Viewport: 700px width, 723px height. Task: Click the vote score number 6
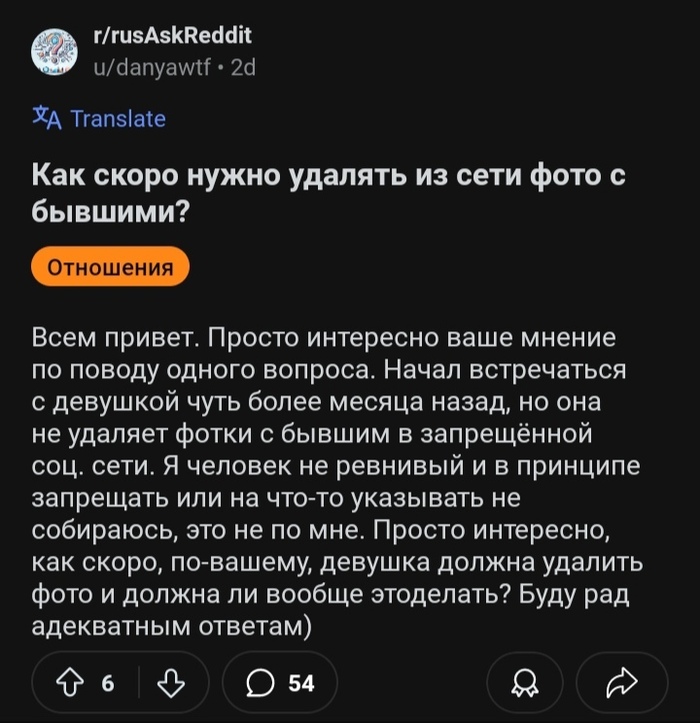point(107,683)
